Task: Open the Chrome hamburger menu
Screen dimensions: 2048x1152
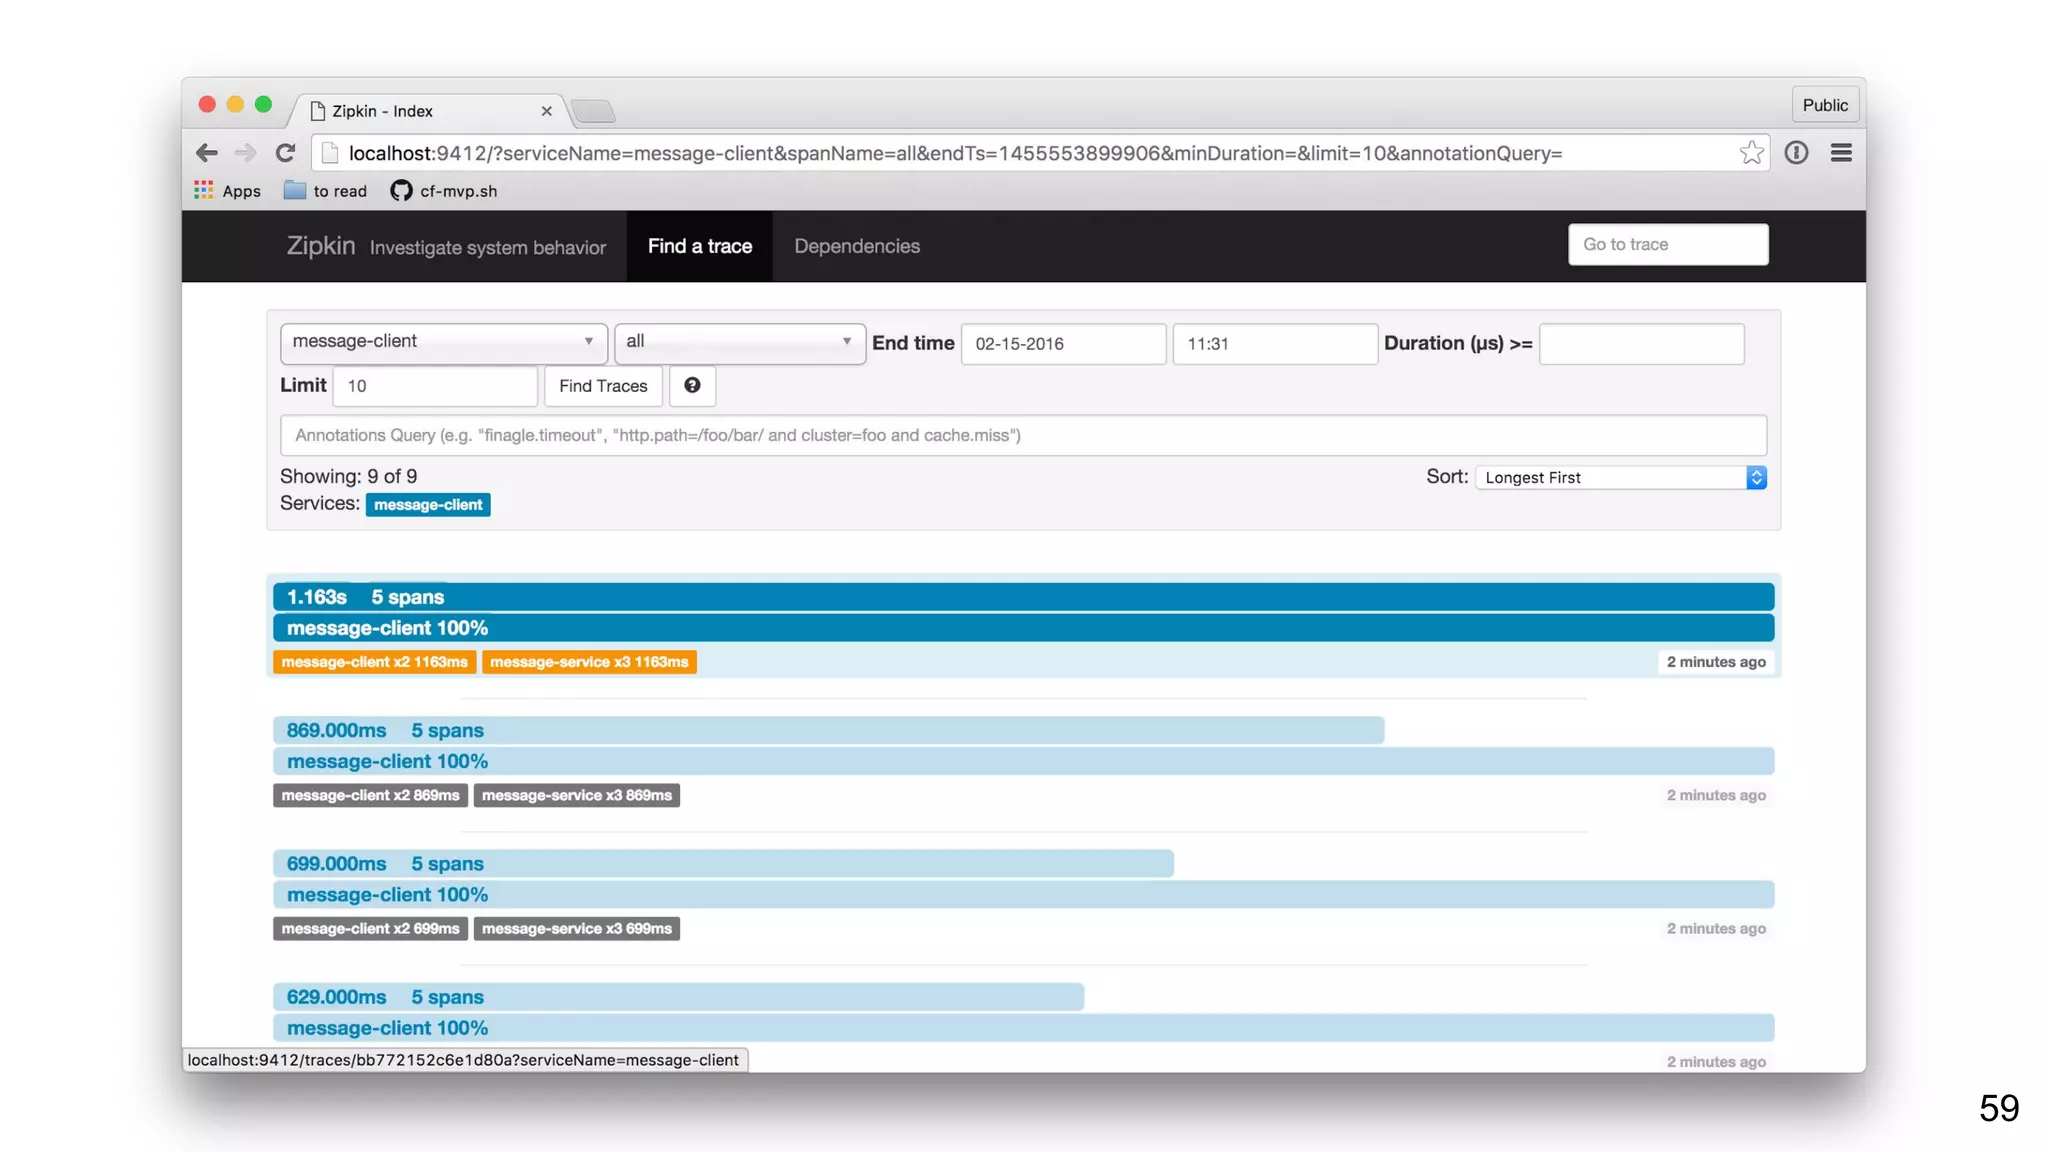Action: pos(1841,153)
